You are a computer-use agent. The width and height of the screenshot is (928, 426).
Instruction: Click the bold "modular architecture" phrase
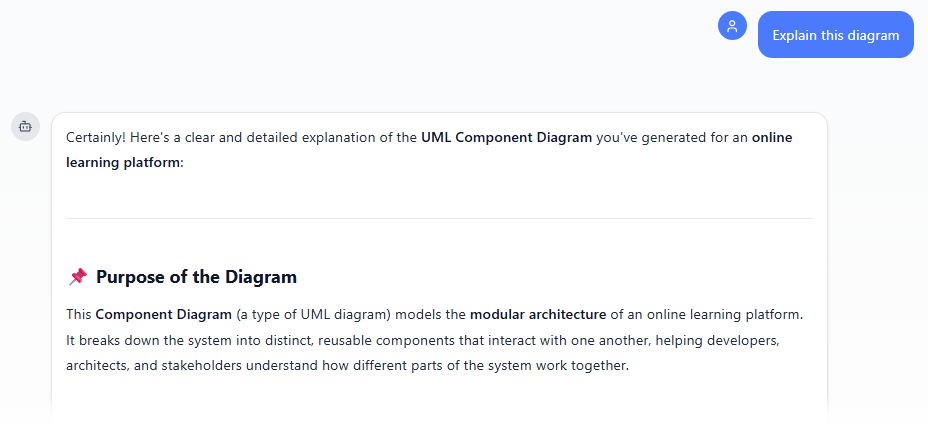click(538, 314)
